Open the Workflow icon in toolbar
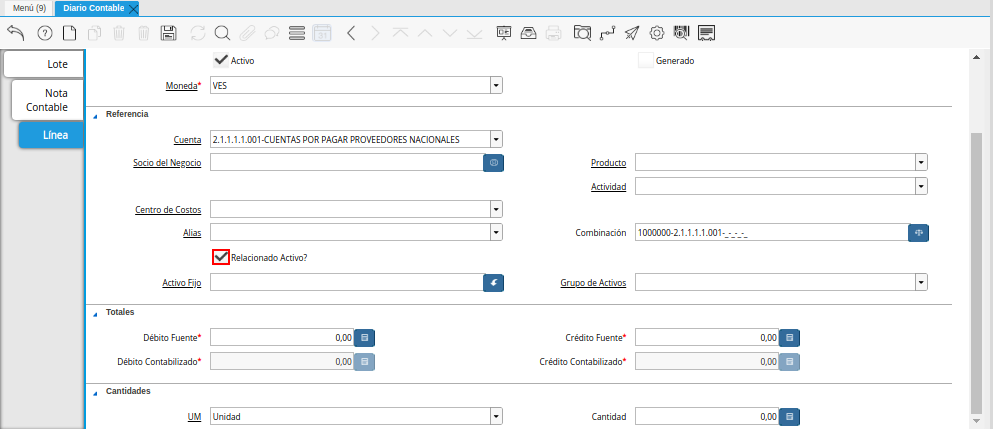993x429 pixels. point(607,33)
